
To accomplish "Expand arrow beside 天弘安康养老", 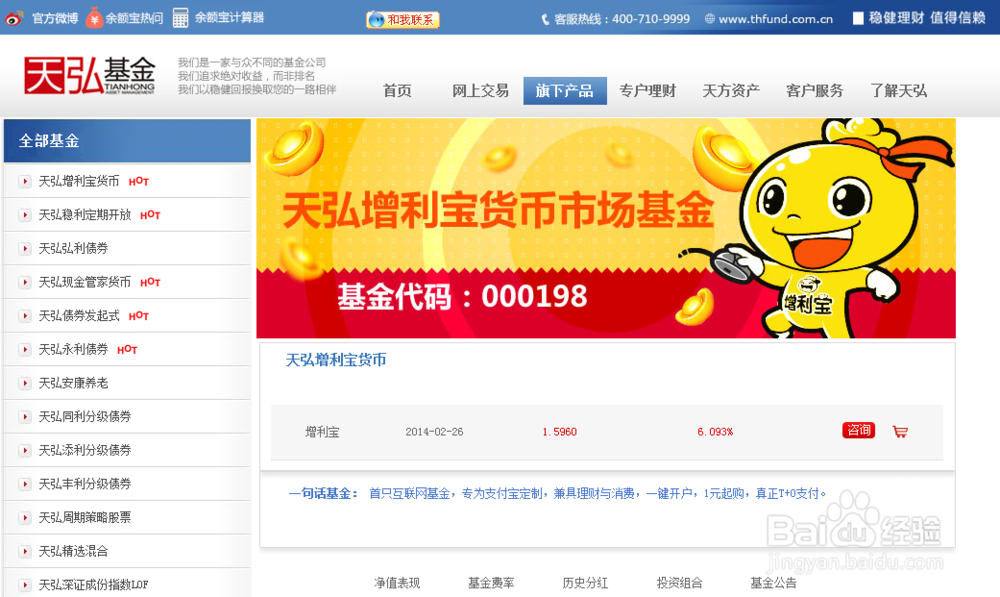I will (24, 383).
